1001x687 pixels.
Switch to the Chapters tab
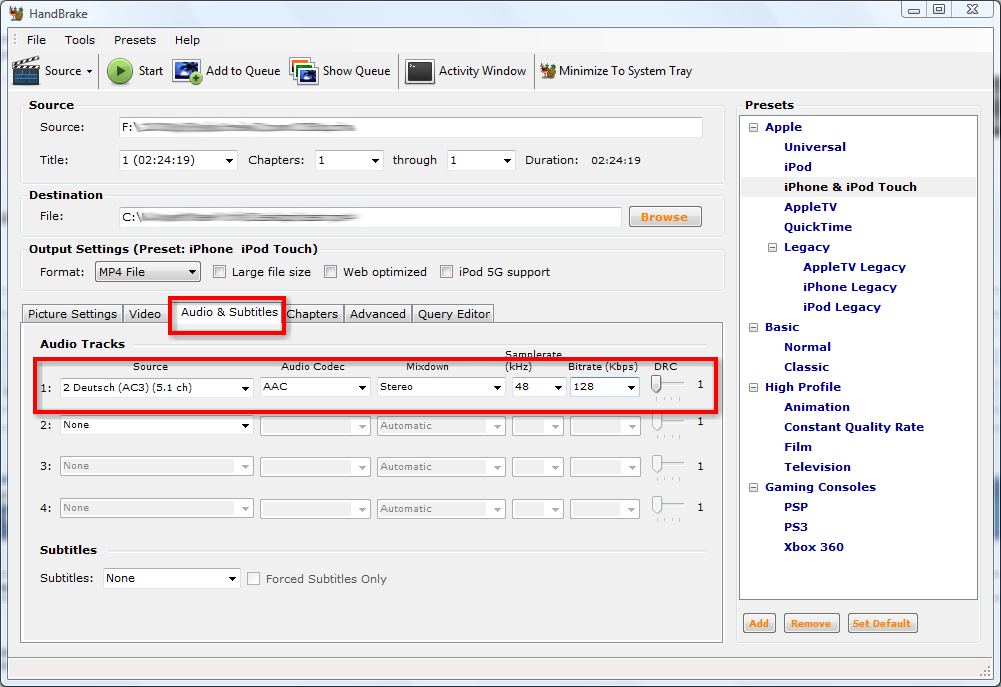click(312, 313)
